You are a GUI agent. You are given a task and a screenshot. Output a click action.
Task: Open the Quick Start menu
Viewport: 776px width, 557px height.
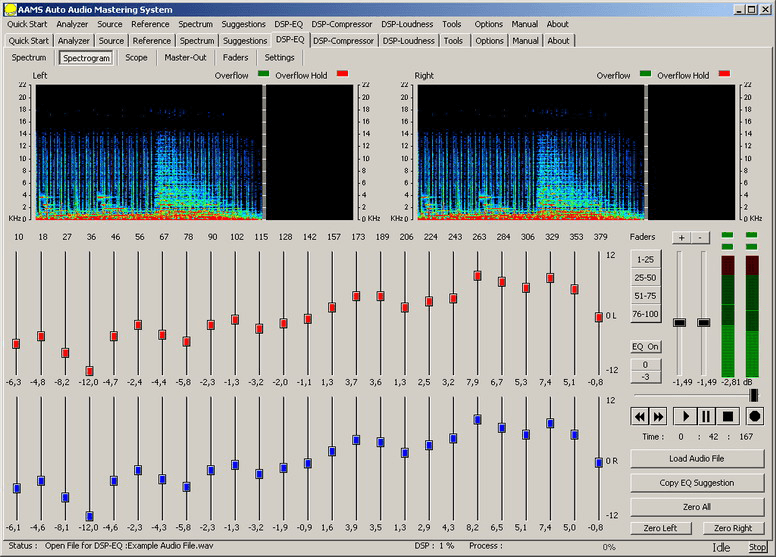(27, 24)
